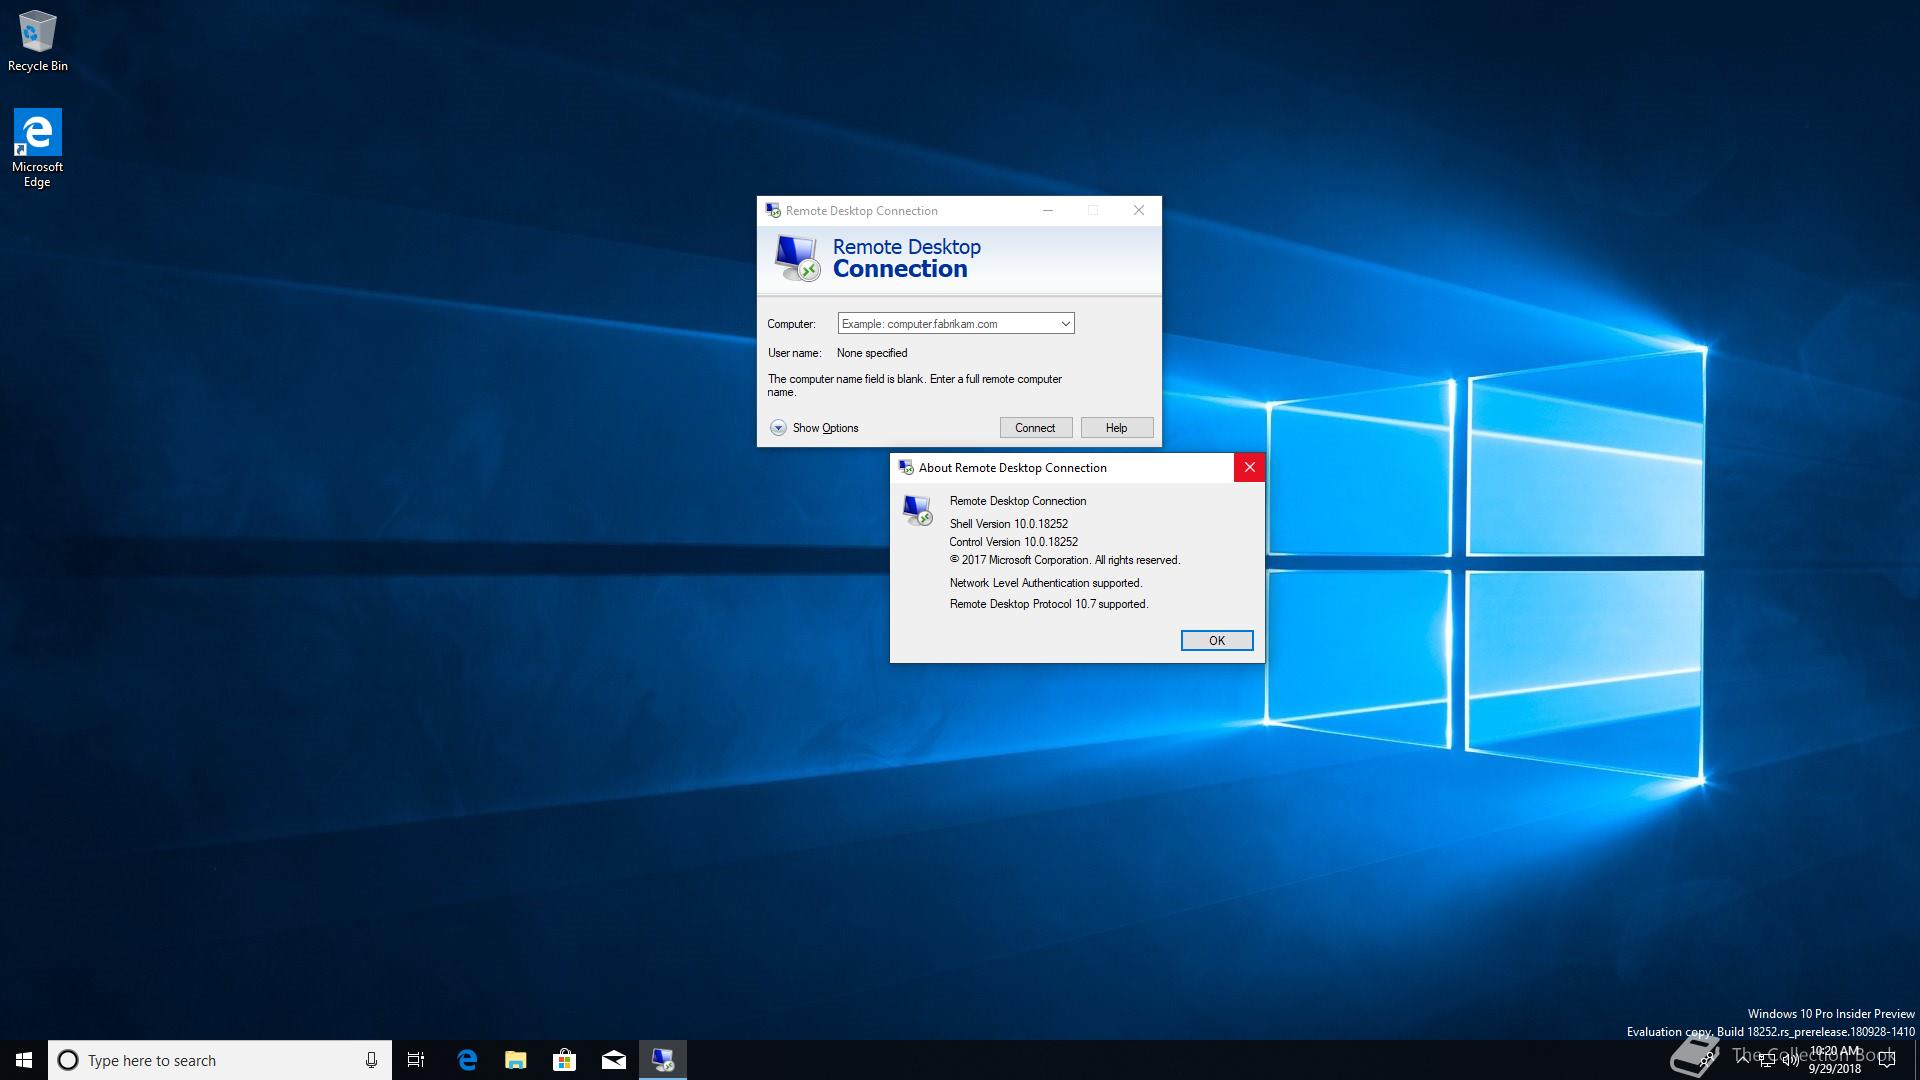
Task: Close the Remote Desktop Connection window
Action: (x=1138, y=210)
